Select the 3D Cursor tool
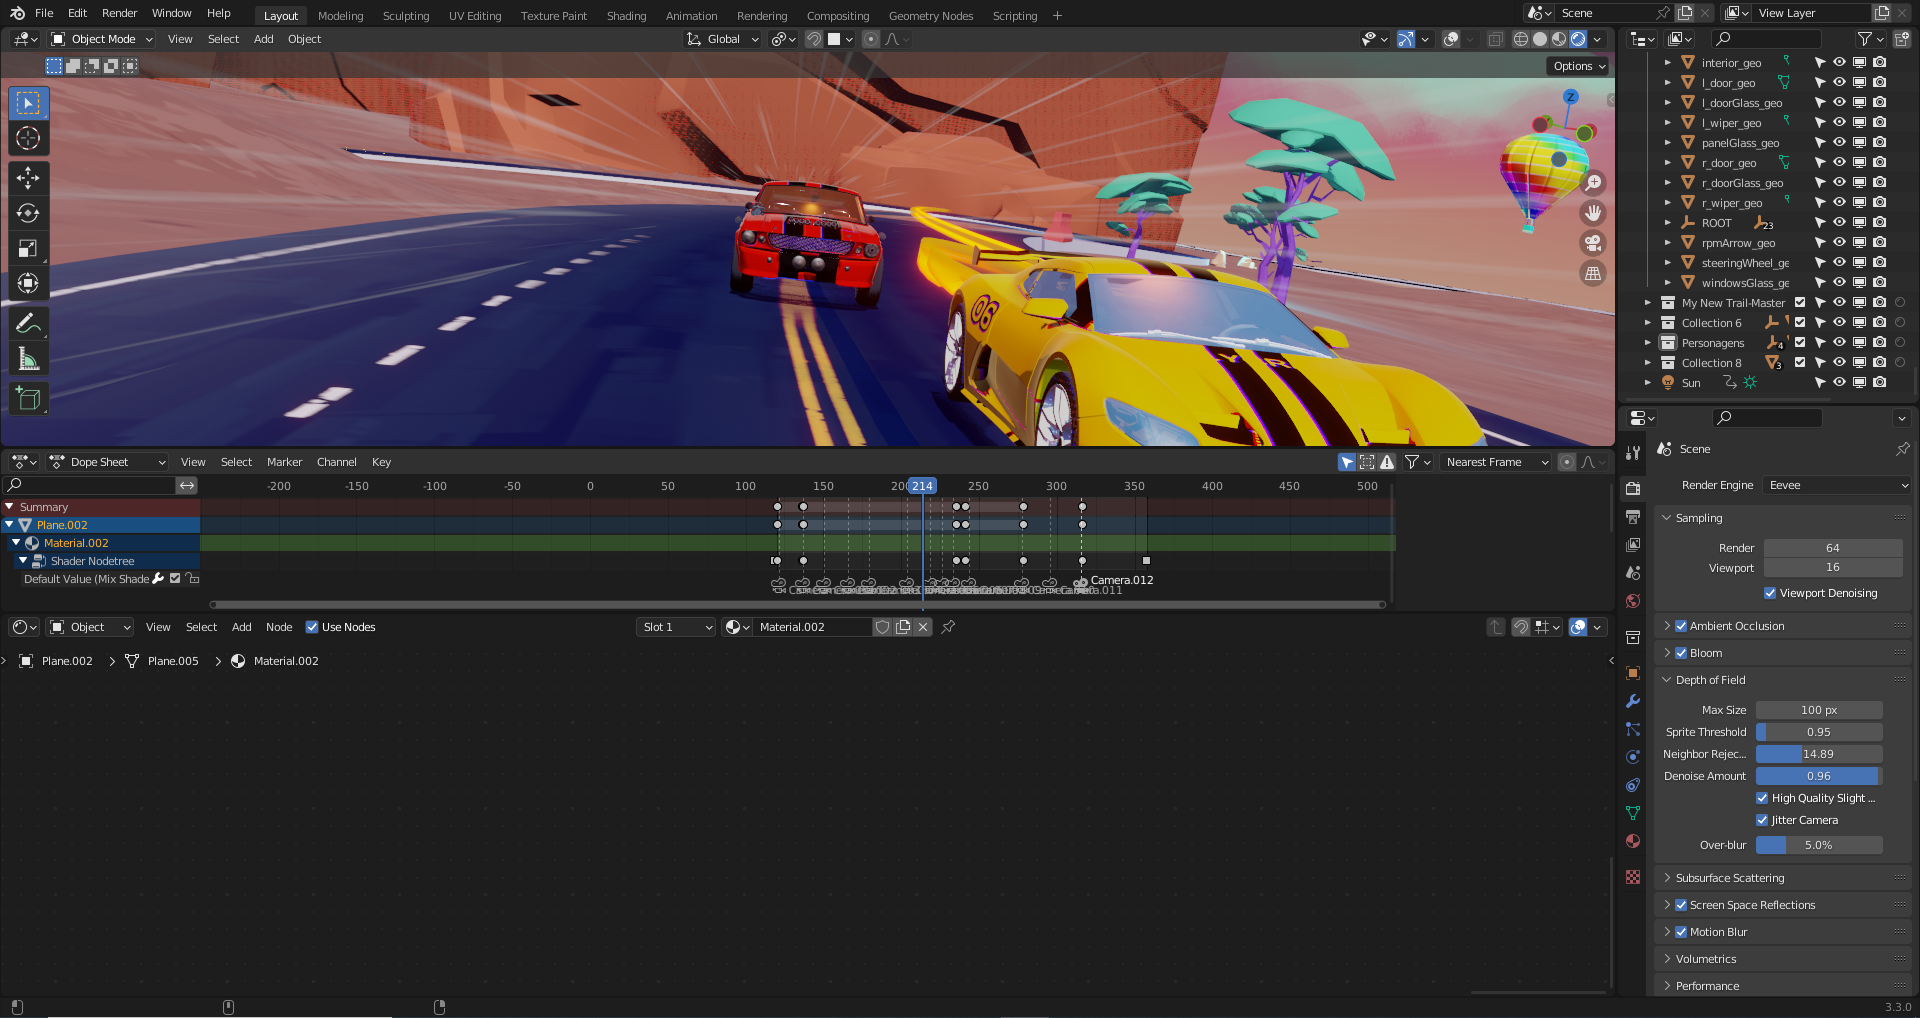Image resolution: width=1920 pixels, height=1018 pixels. 28,139
